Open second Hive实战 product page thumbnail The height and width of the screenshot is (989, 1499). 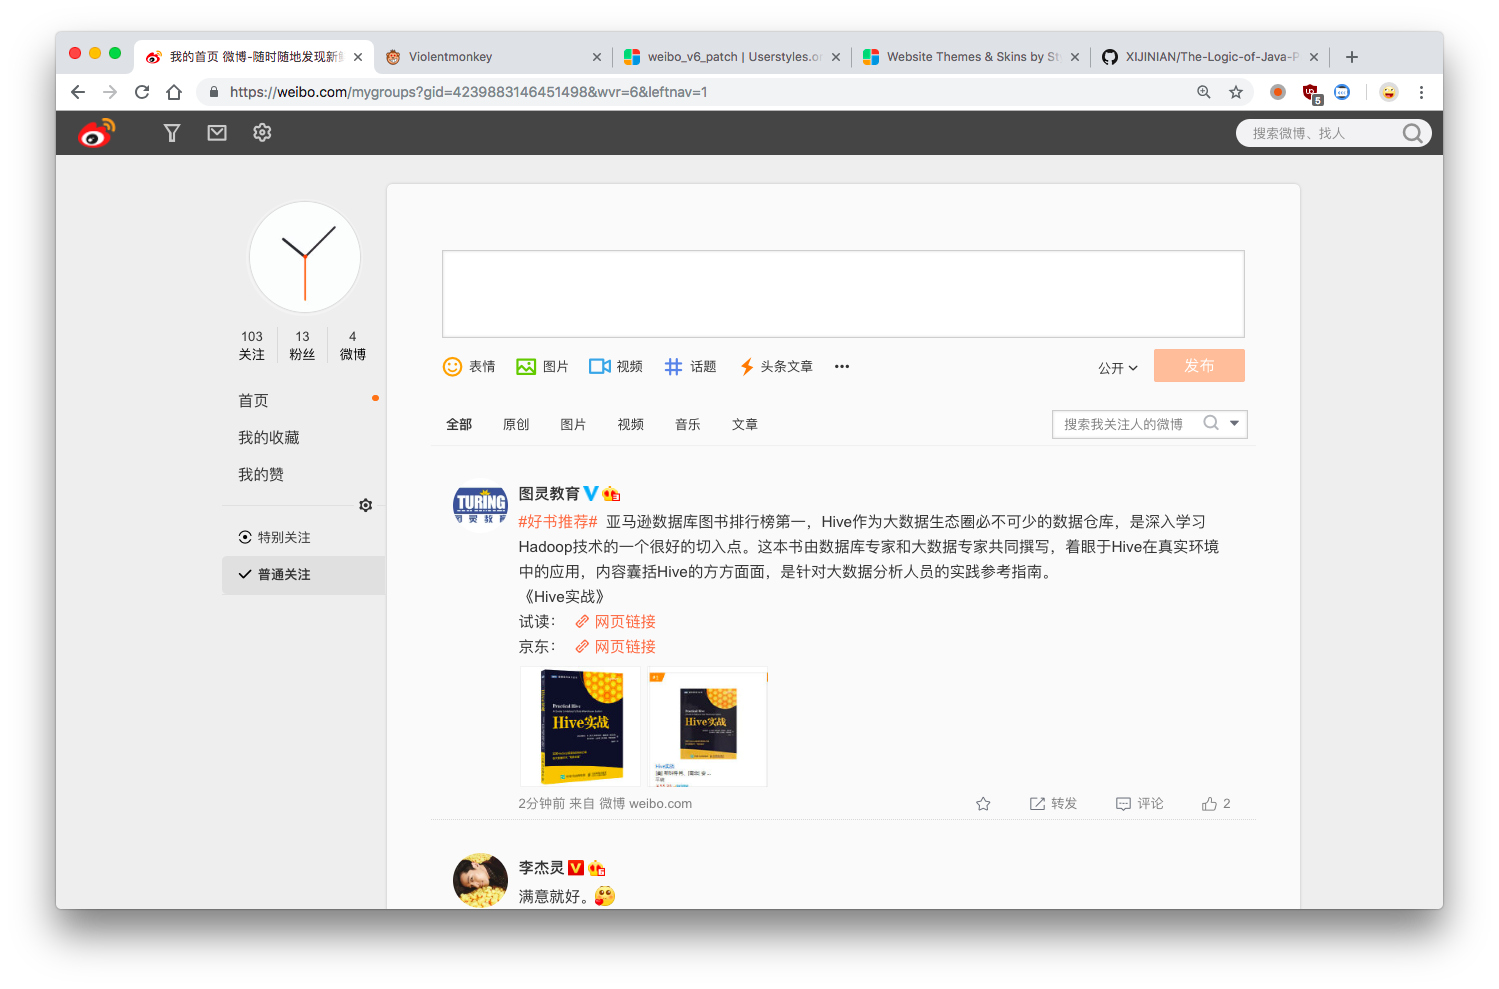coord(707,727)
